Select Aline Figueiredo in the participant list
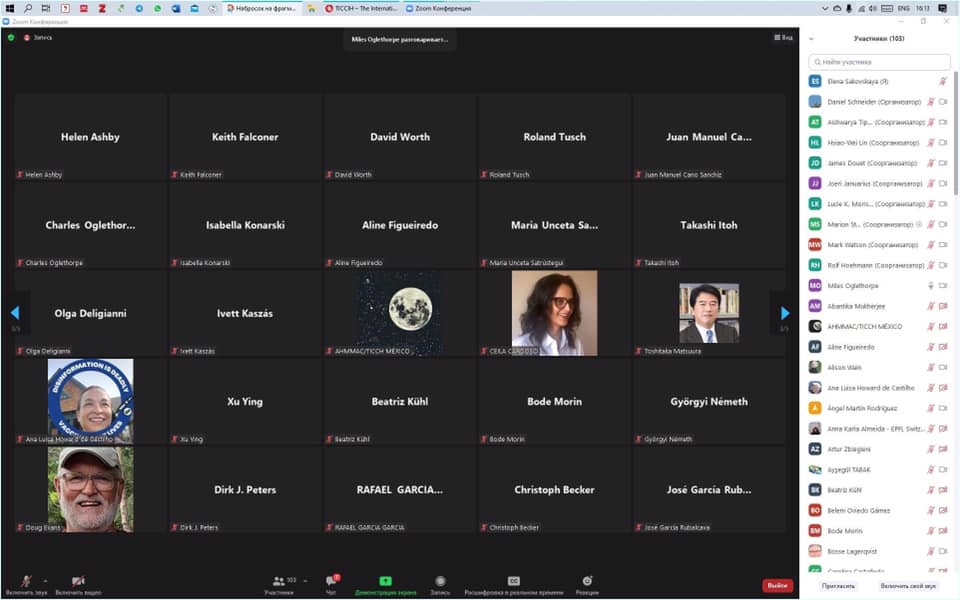This screenshot has height=600, width=960. 879,347
